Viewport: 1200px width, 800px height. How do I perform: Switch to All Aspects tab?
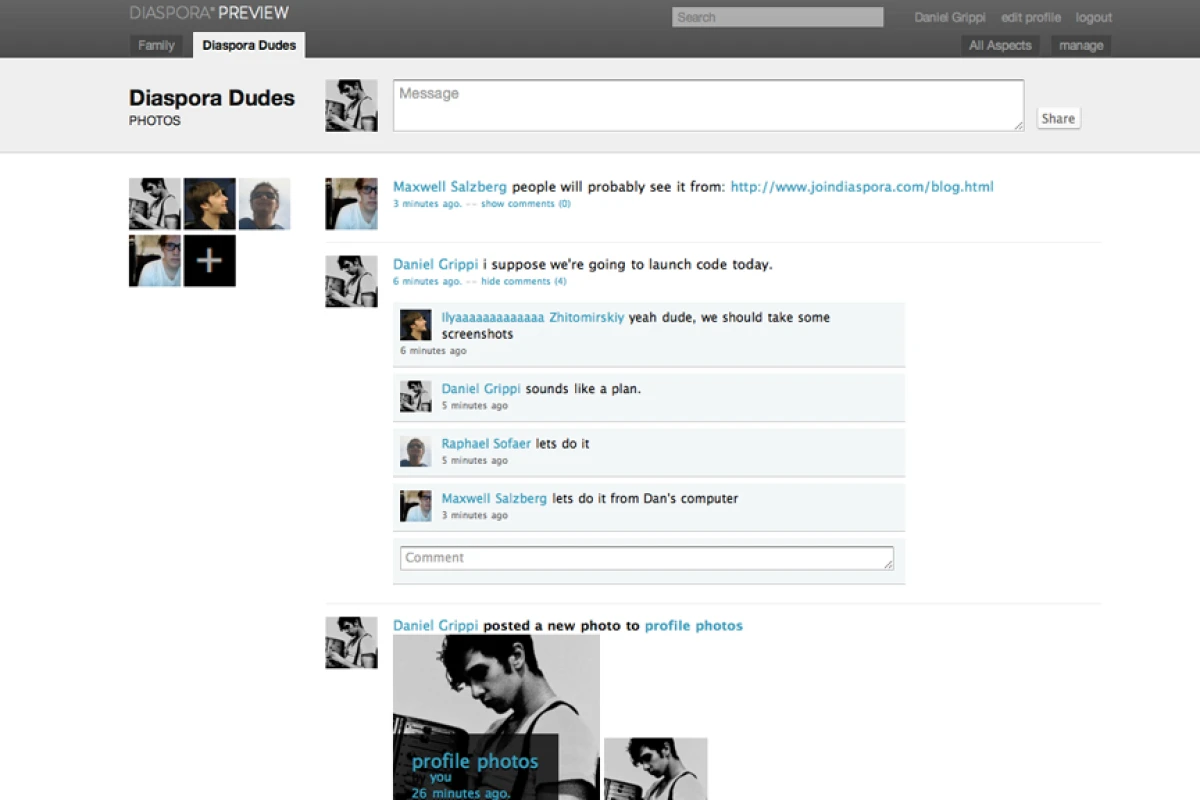pos(1000,45)
